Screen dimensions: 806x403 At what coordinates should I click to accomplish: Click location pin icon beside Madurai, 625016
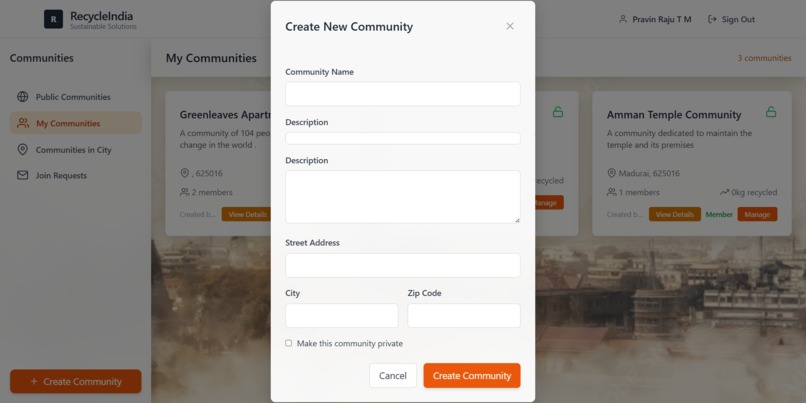[611, 173]
